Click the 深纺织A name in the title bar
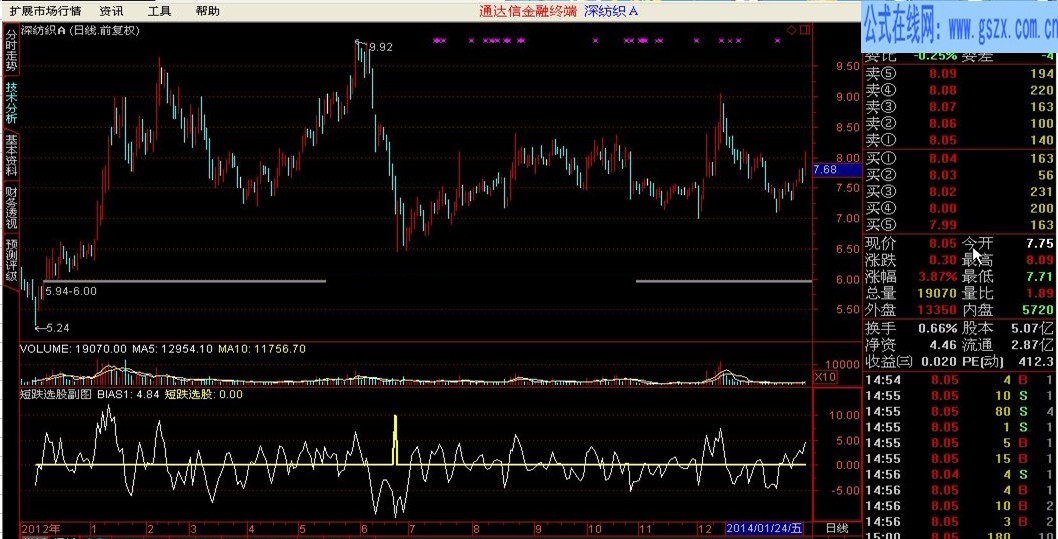The height and width of the screenshot is (539, 1058). (x=611, y=11)
